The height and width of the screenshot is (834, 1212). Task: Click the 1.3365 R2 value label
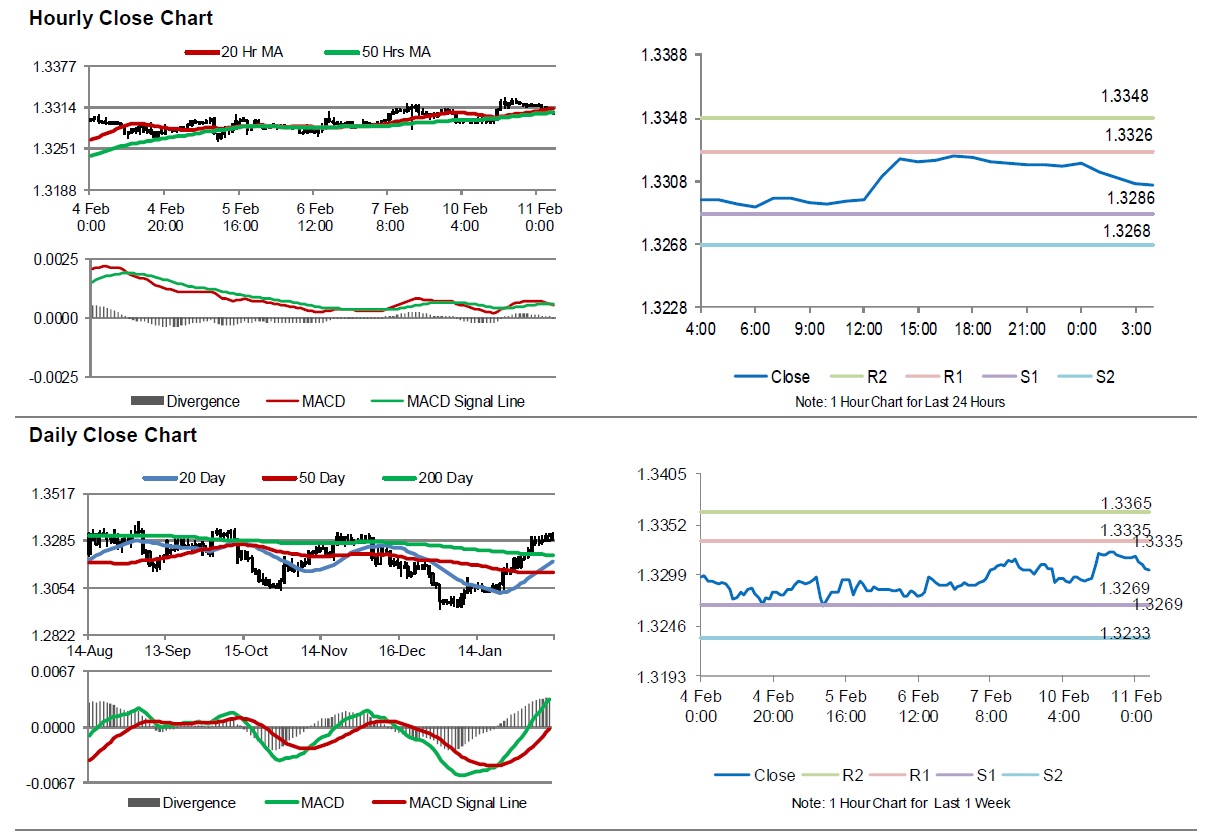coord(1125,503)
